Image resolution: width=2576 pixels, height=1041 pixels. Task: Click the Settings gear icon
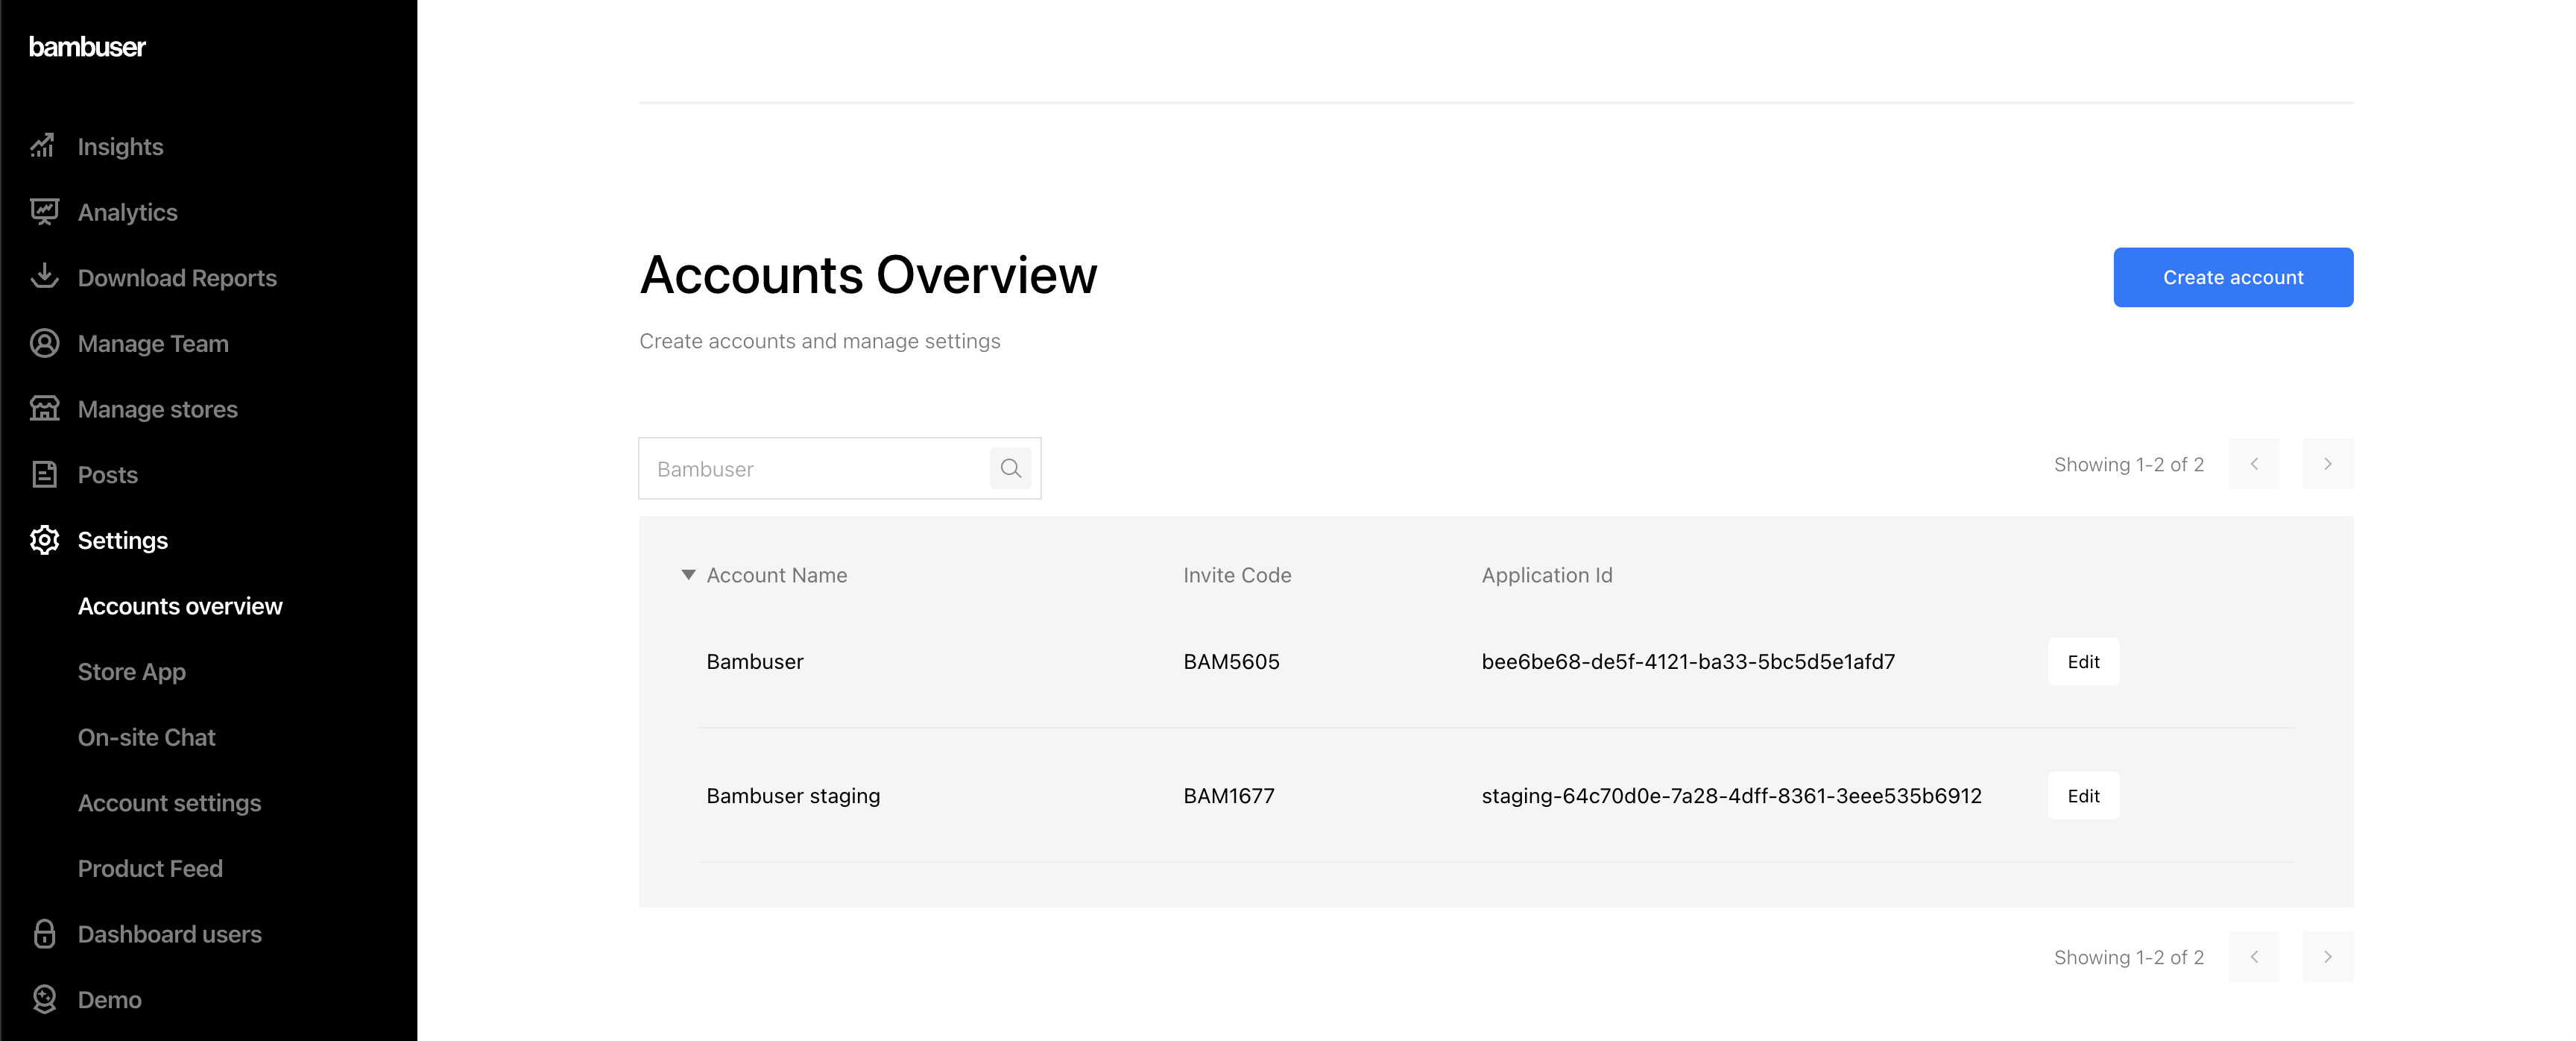(x=43, y=540)
